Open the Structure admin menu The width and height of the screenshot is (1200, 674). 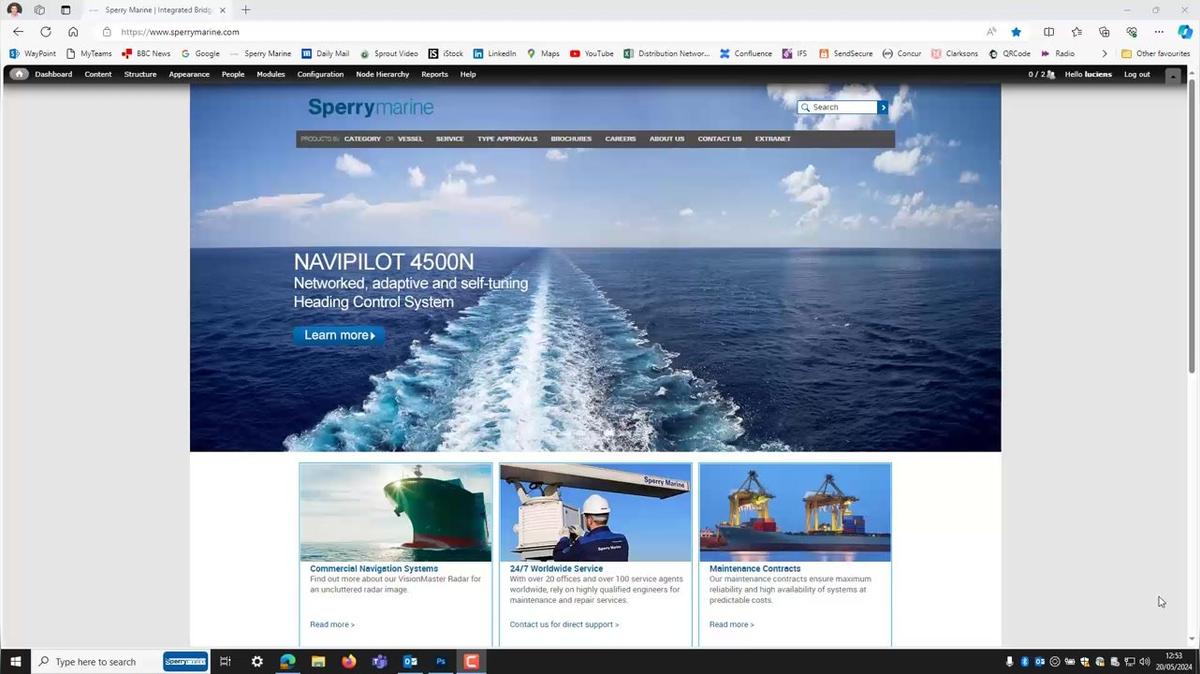coord(140,74)
